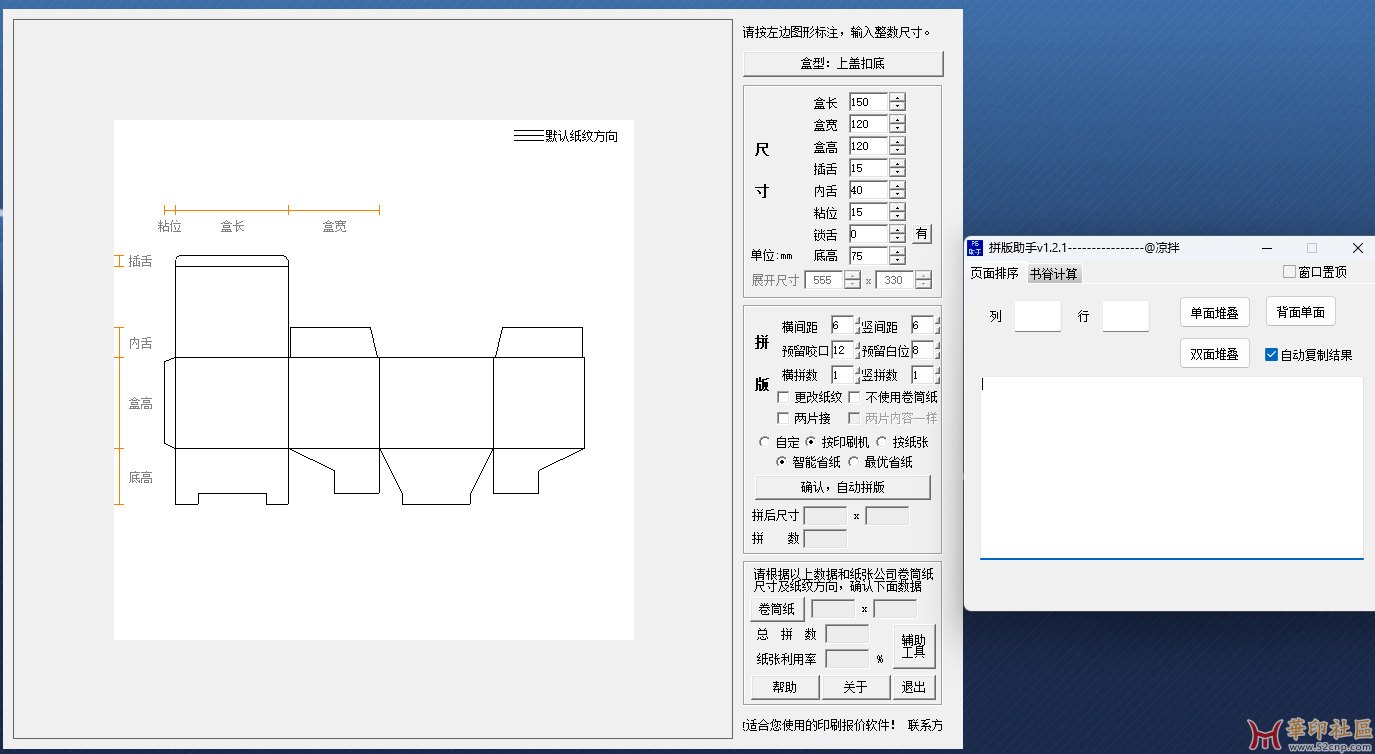Adjust the 盒高 spinner arrows
This screenshot has width=1375, height=754.
(898, 146)
